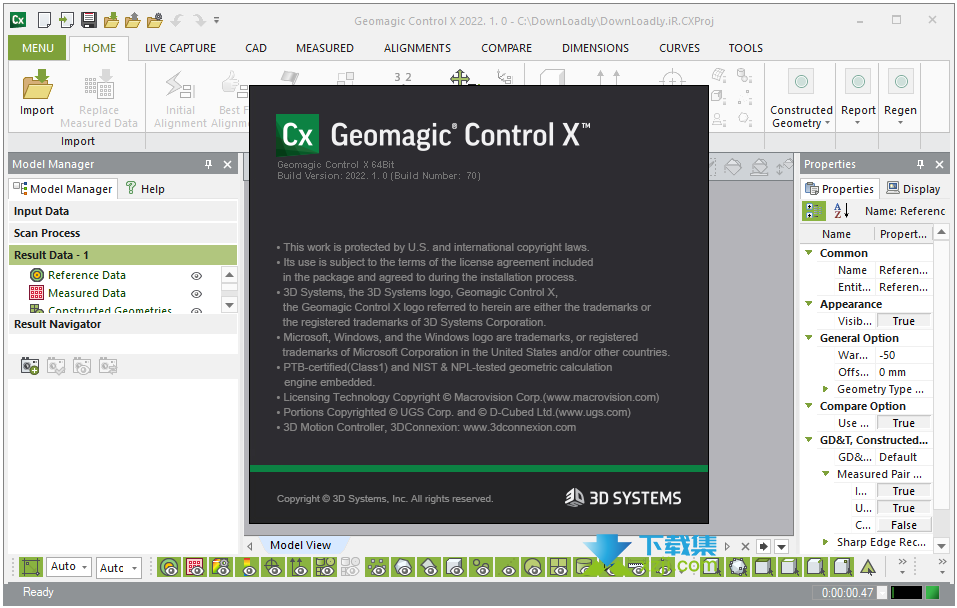Click page with green arrow quick icon
The height and width of the screenshot is (608, 957).
[67, 20]
